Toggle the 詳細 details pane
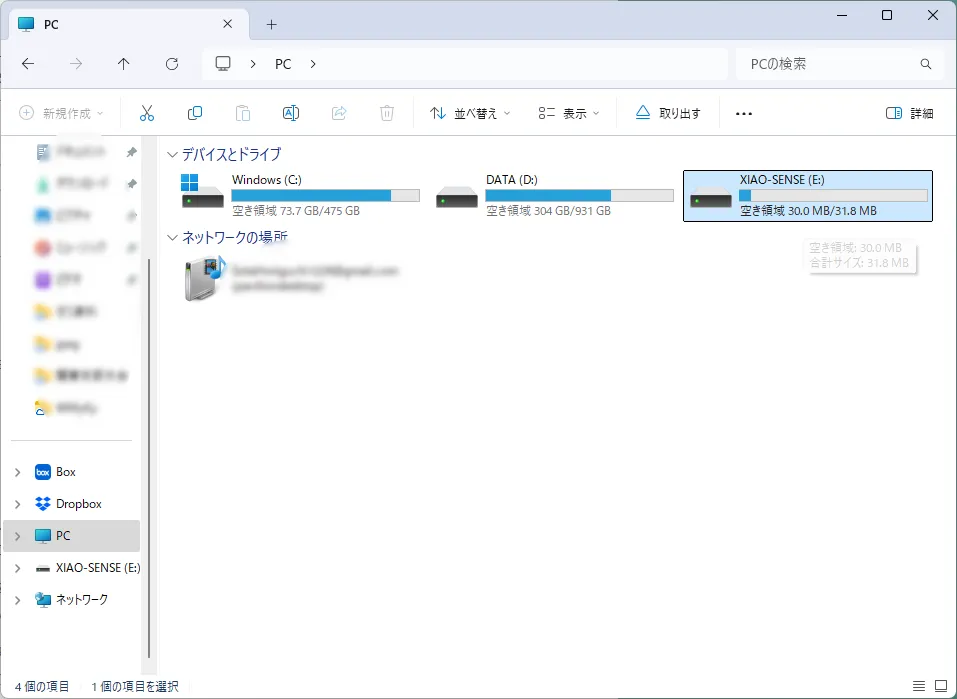This screenshot has height=699, width=957. [908, 113]
